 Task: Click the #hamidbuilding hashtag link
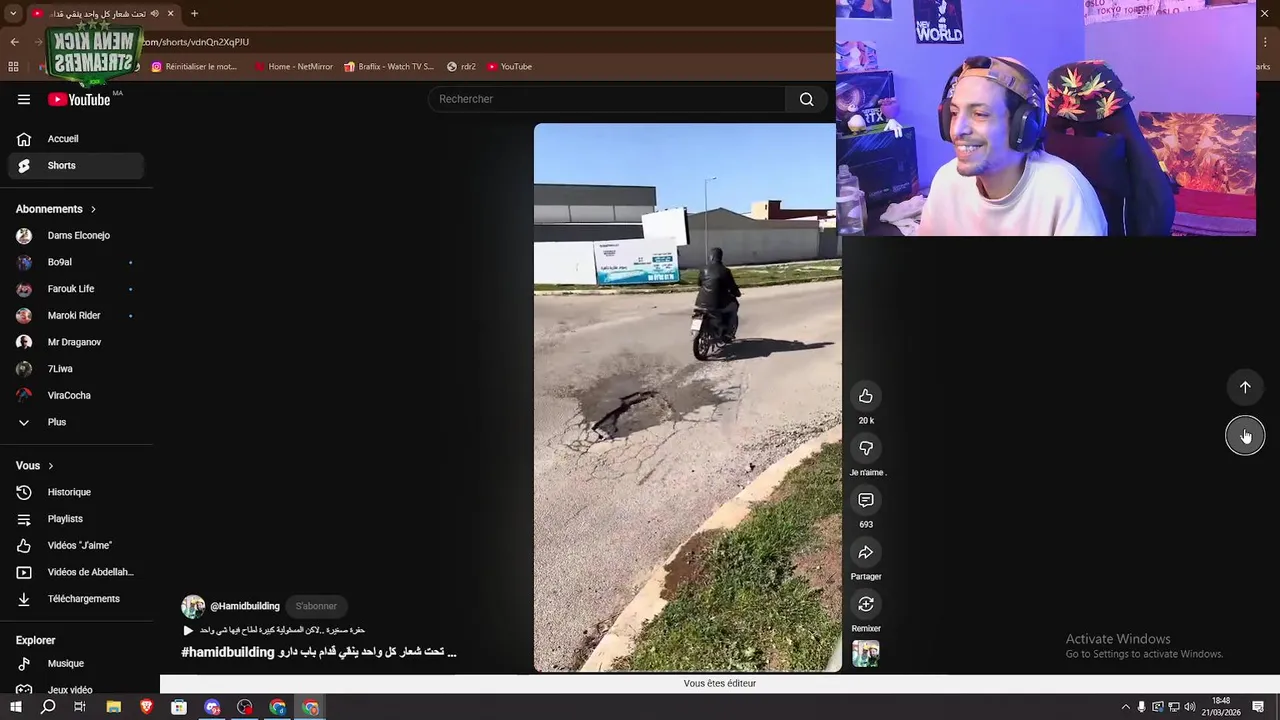pyautogui.click(x=228, y=652)
